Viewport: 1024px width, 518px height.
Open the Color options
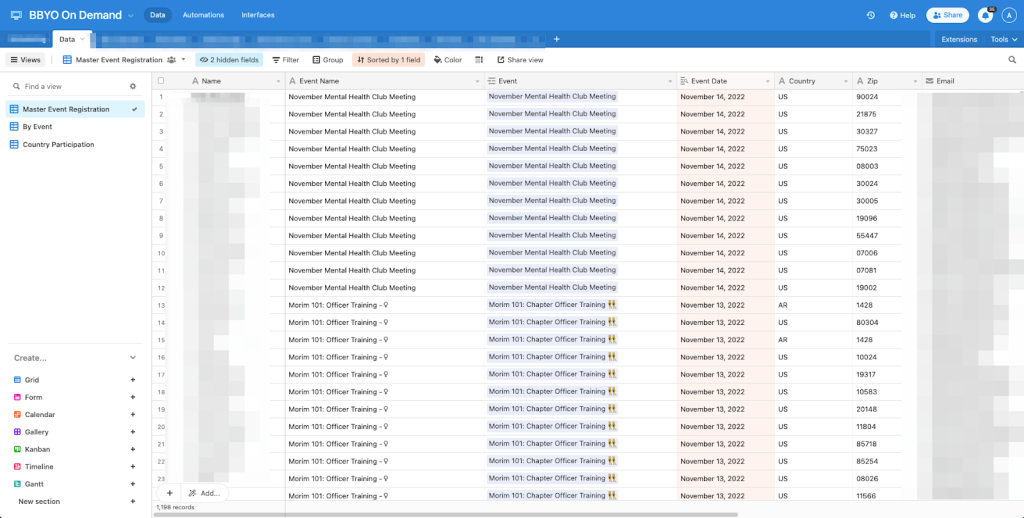[x=447, y=60]
